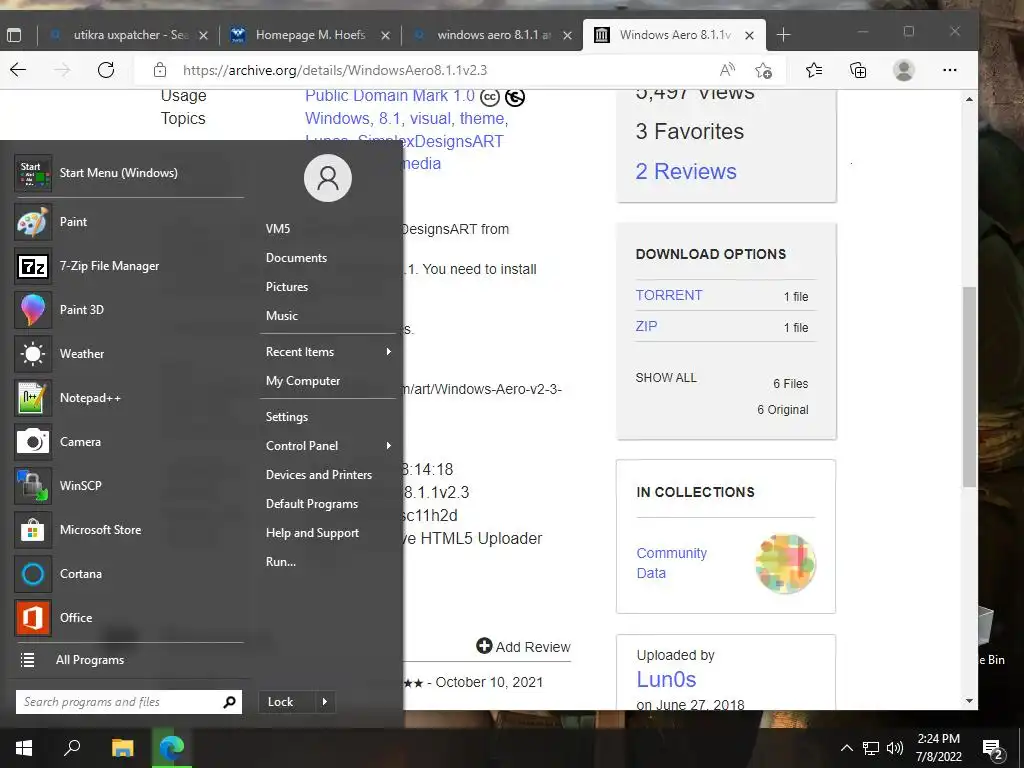Screen dimensions: 1024x768
Task: Click the Read aloud icon in address bar
Action: (x=727, y=70)
